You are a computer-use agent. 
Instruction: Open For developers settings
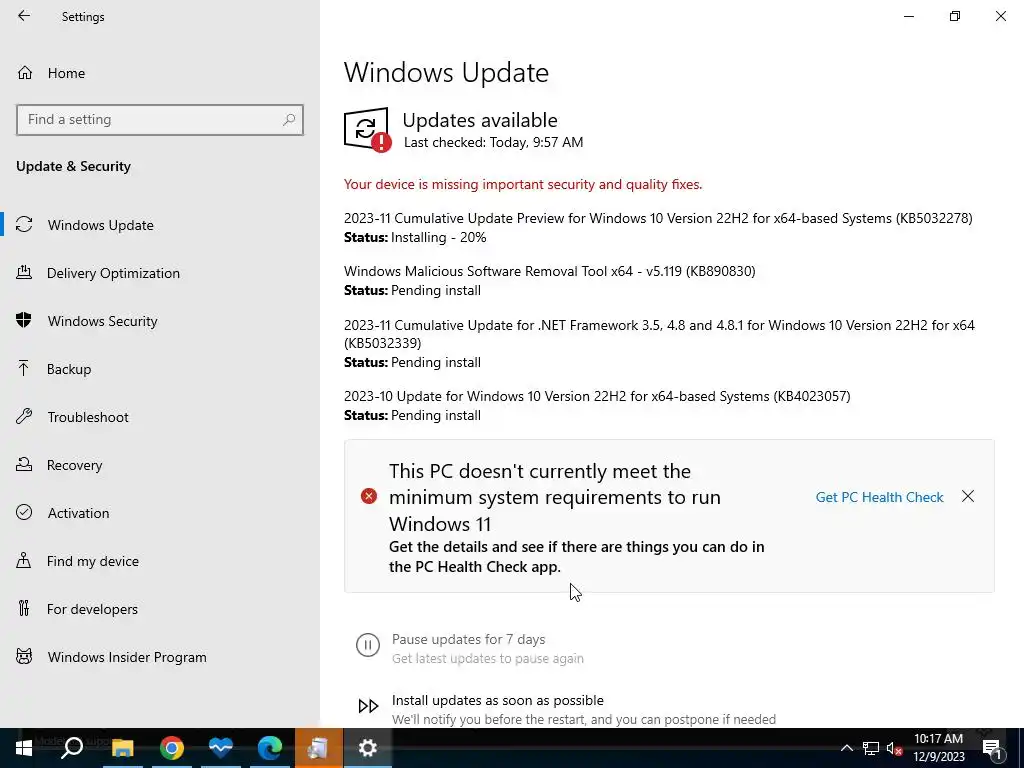coord(92,609)
